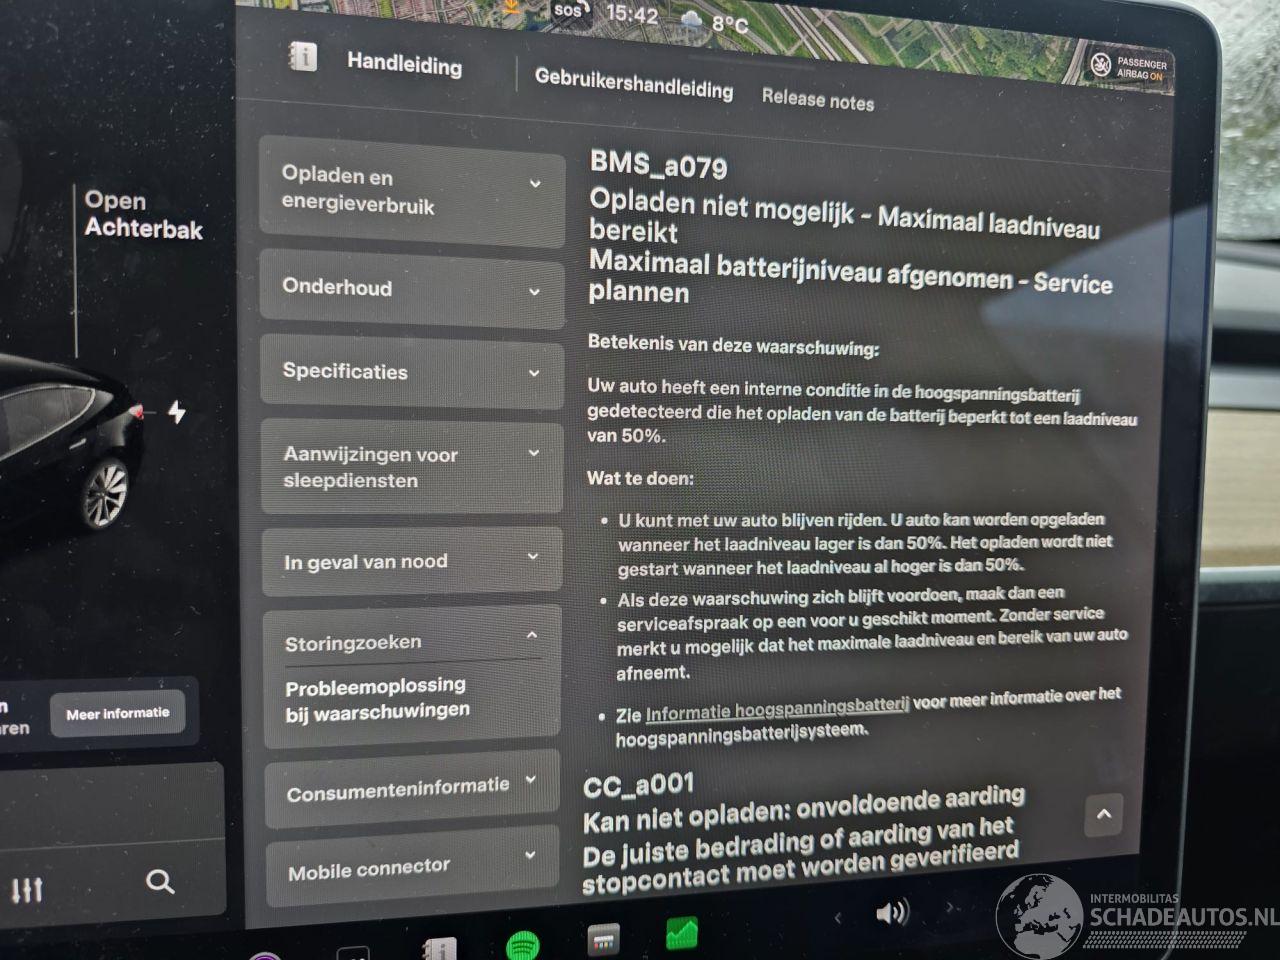
Task: Click the SOS indicator in the status bar
Action: click(567, 11)
